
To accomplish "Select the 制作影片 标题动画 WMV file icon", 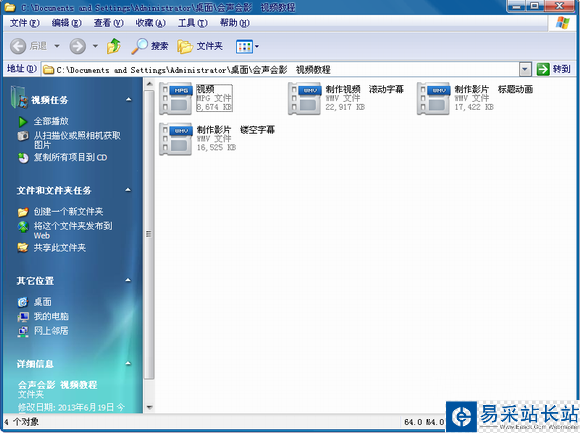I will point(434,98).
